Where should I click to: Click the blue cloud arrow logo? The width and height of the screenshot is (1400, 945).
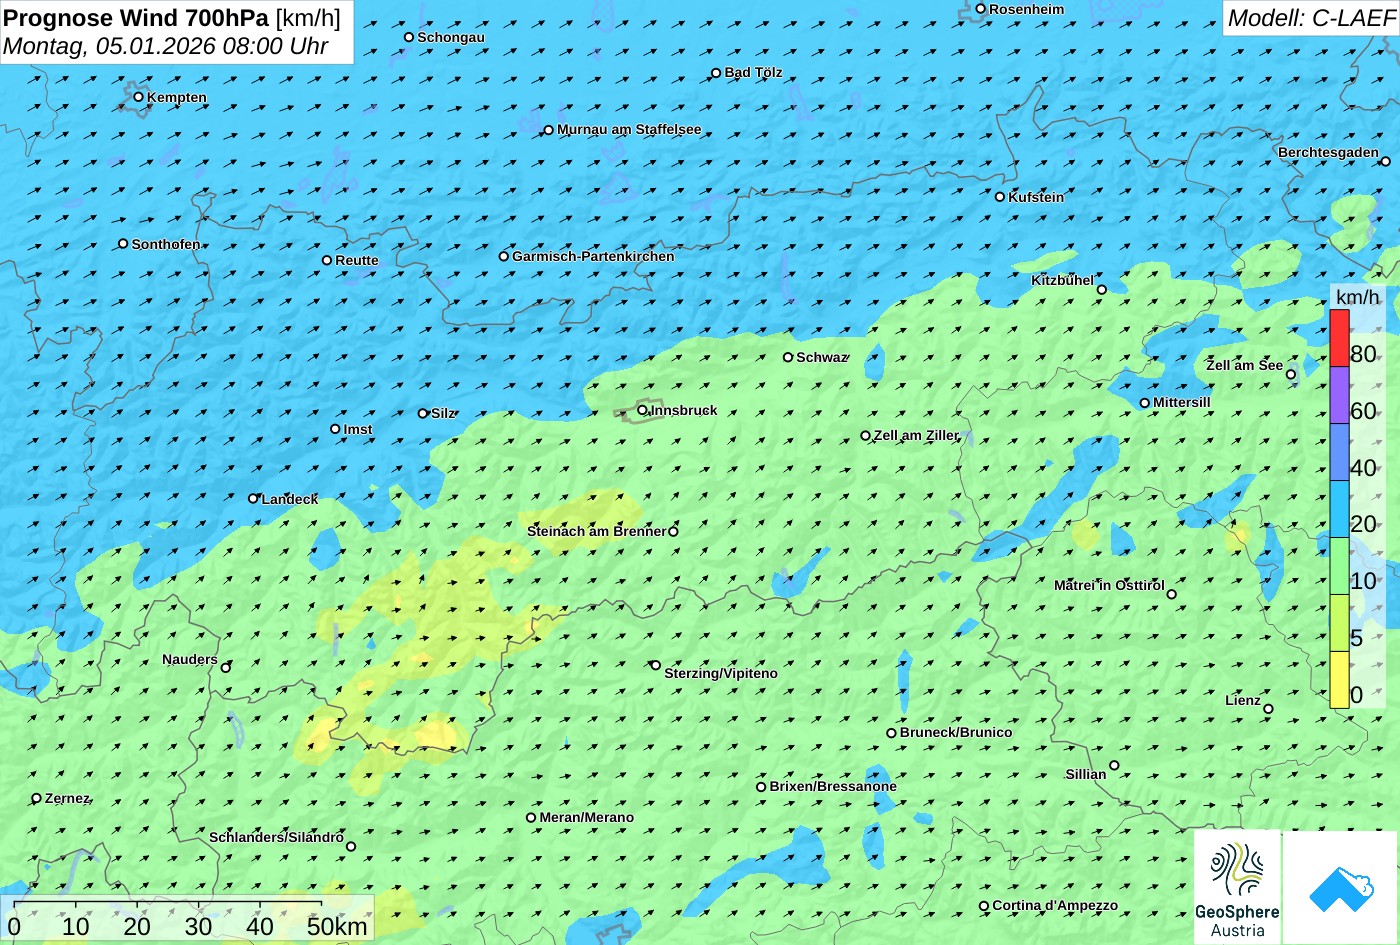(x=1341, y=887)
